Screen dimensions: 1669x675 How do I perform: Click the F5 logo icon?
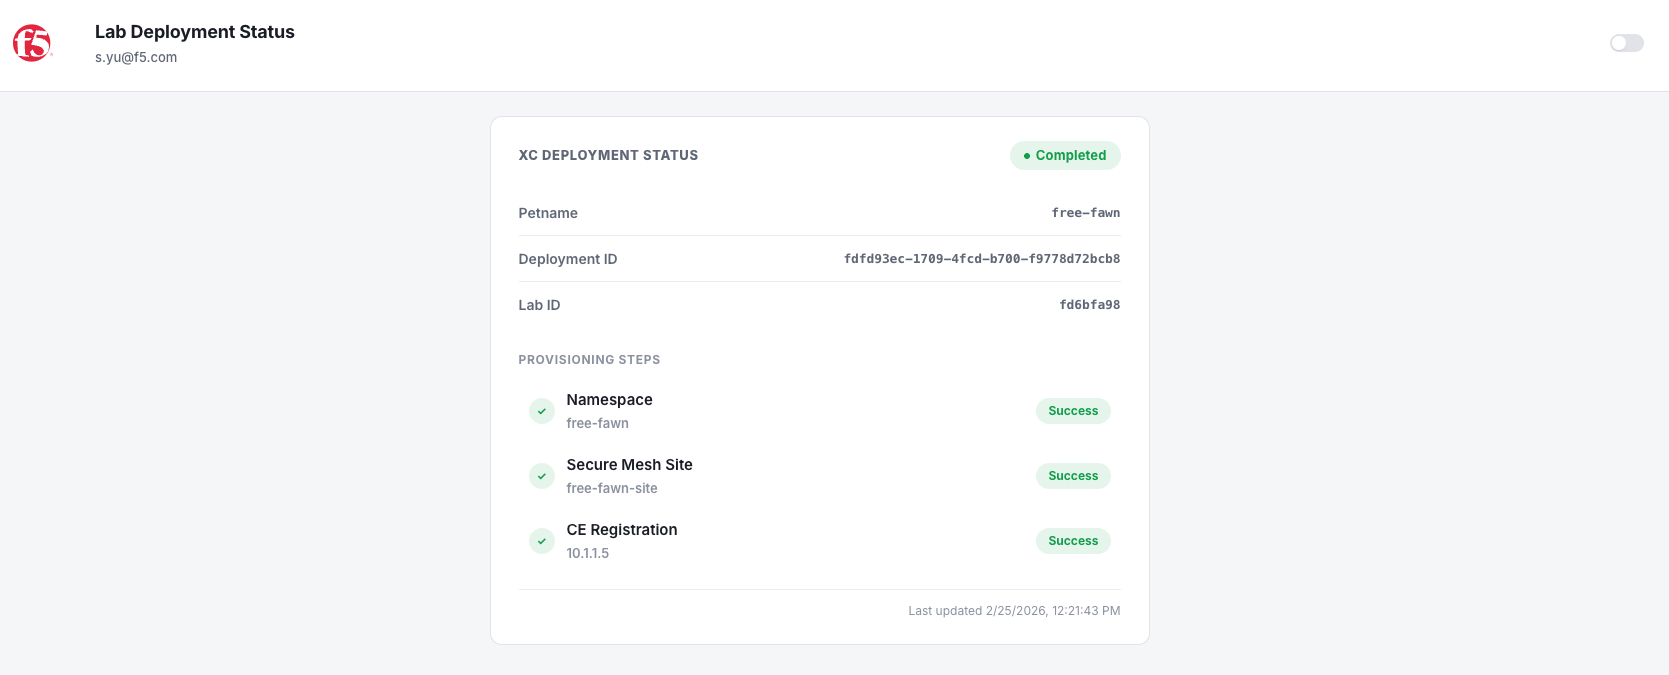[x=32, y=43]
